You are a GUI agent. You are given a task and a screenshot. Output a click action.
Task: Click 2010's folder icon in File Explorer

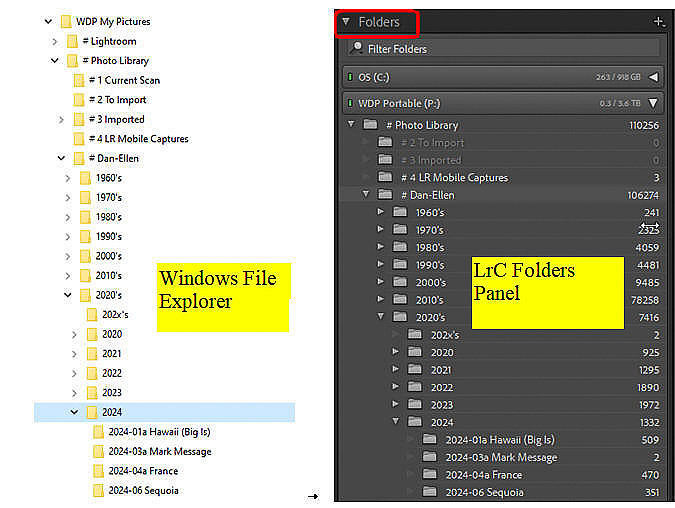point(85,276)
